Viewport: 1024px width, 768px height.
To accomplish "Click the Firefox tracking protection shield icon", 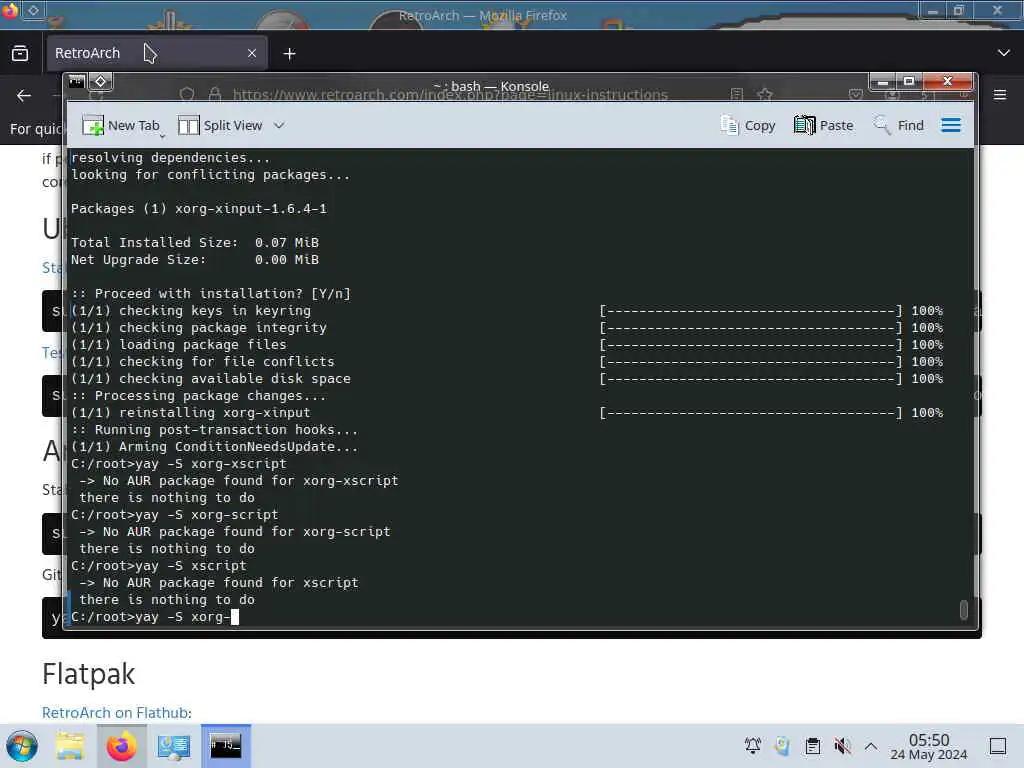I will point(187,95).
